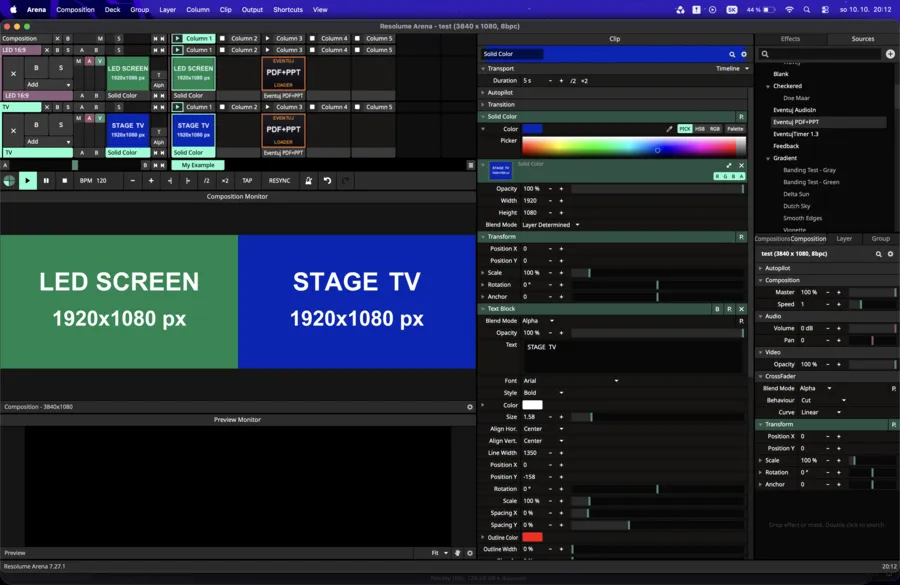Click the macOS Spotlight search icon
This screenshot has height=585, width=900.
(807, 10)
